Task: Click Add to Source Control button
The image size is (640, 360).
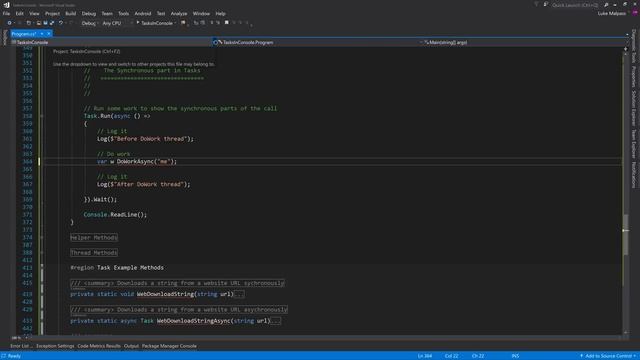Action: click(x=608, y=356)
